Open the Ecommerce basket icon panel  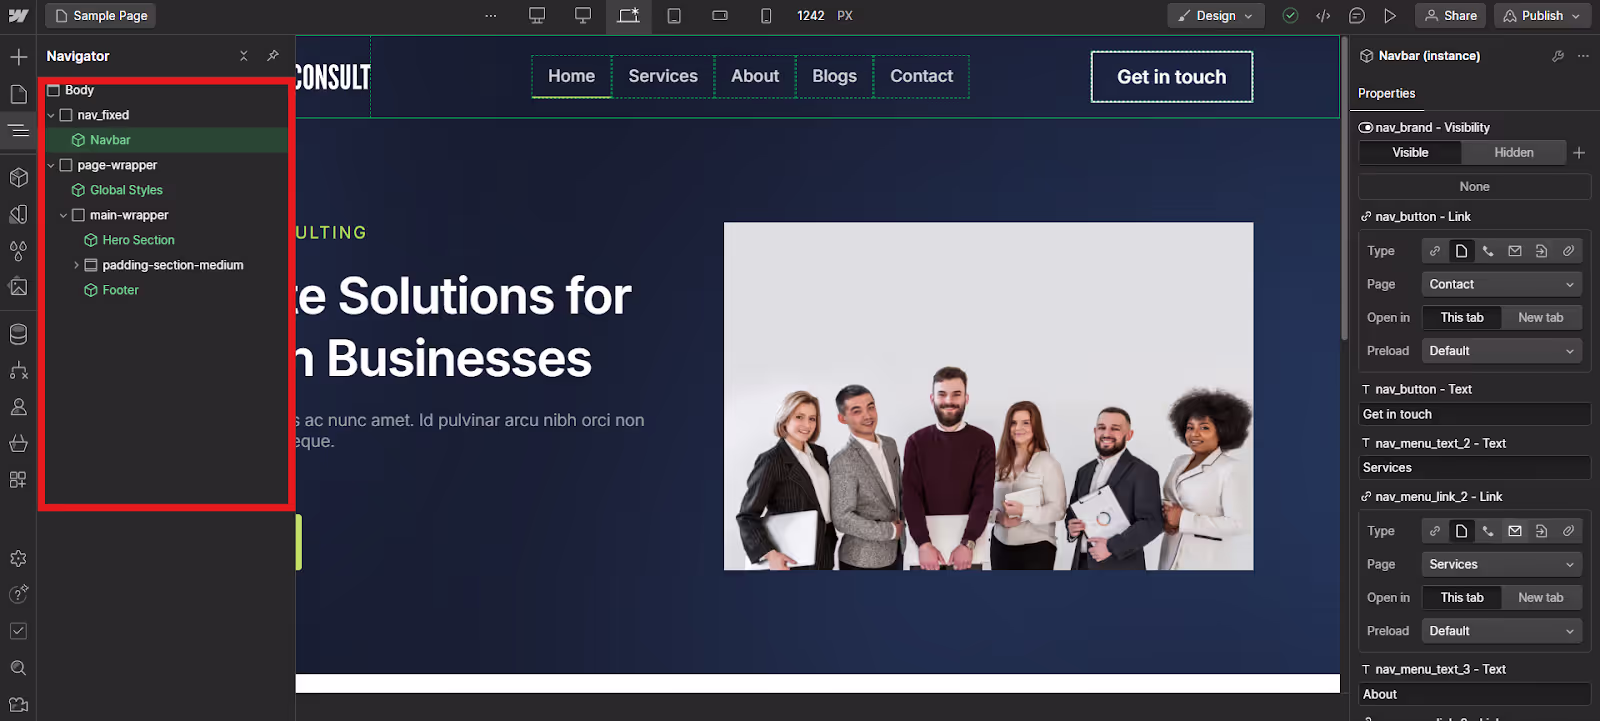(18, 443)
